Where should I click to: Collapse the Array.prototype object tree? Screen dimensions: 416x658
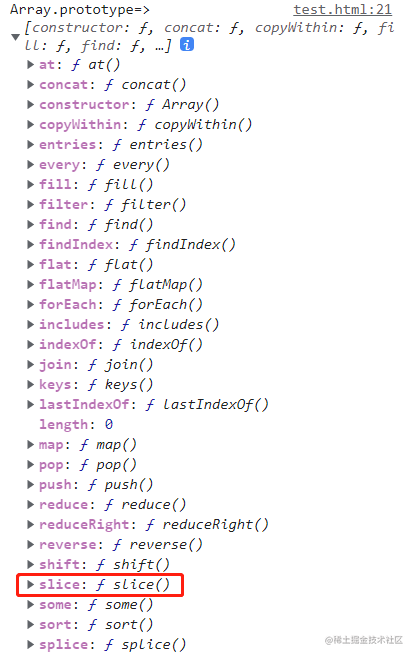(16, 37)
